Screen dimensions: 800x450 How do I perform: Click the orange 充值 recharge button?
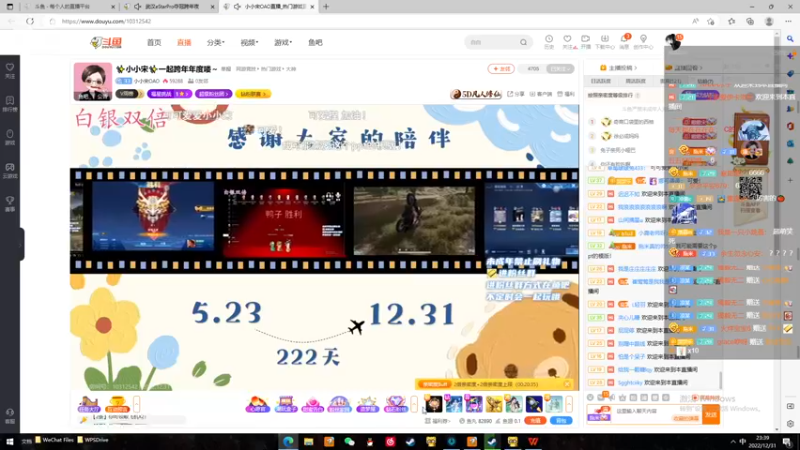click(535, 421)
